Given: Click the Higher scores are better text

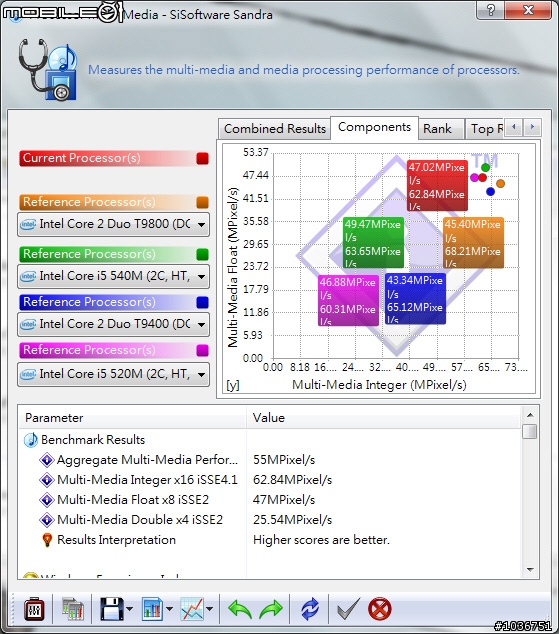Looking at the screenshot, I should 321,540.
